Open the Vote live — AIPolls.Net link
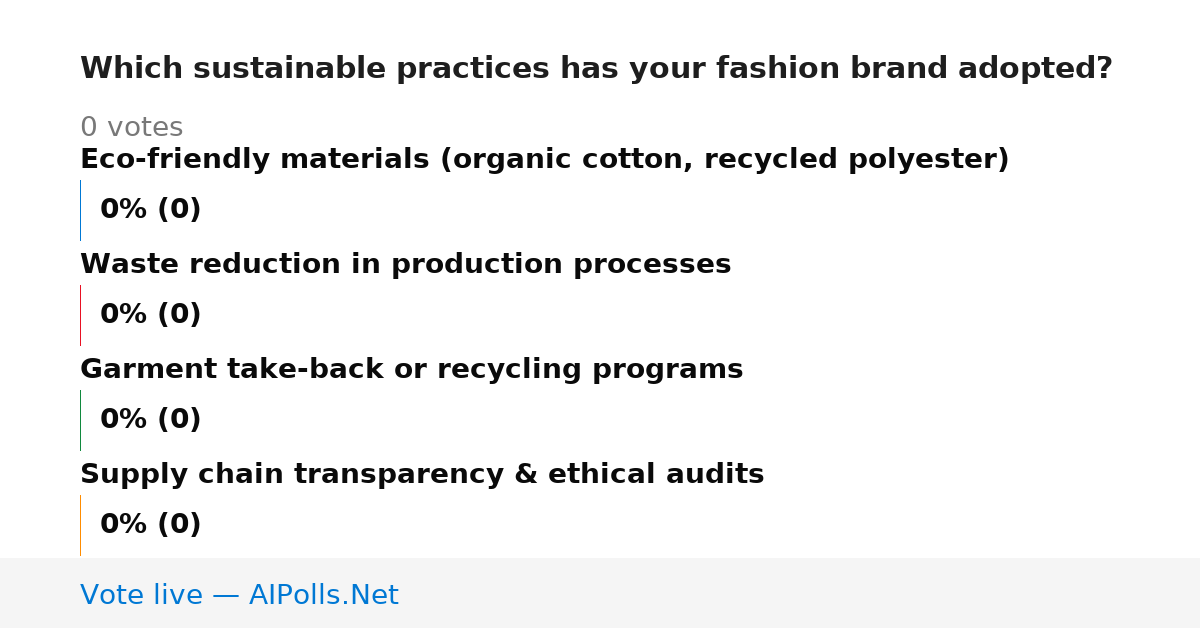Image resolution: width=1200 pixels, height=628 pixels. coord(239,595)
